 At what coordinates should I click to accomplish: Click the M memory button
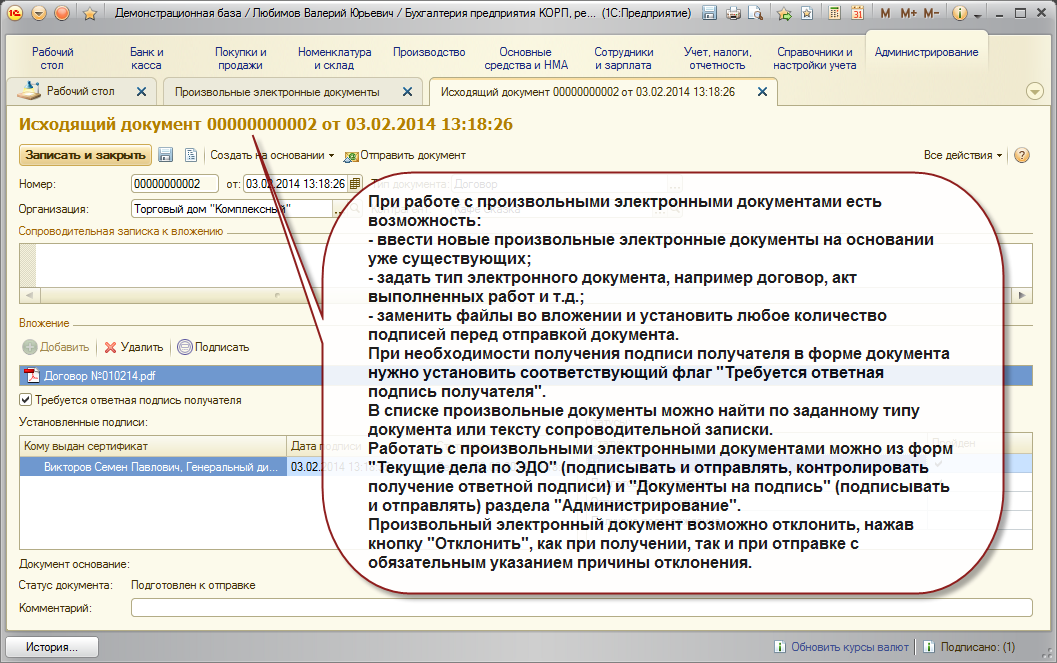pyautogui.click(x=885, y=13)
